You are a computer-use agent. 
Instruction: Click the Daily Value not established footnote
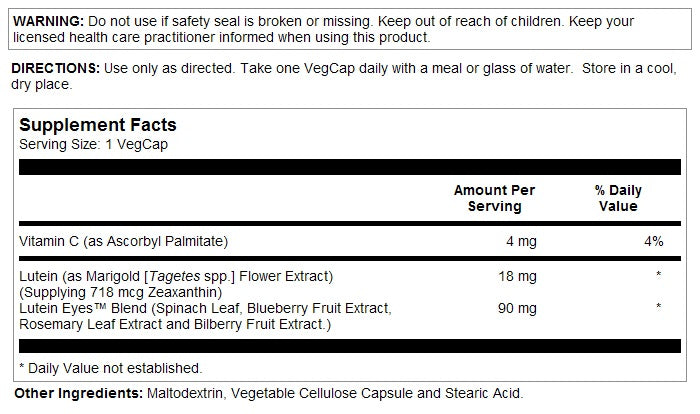110,368
